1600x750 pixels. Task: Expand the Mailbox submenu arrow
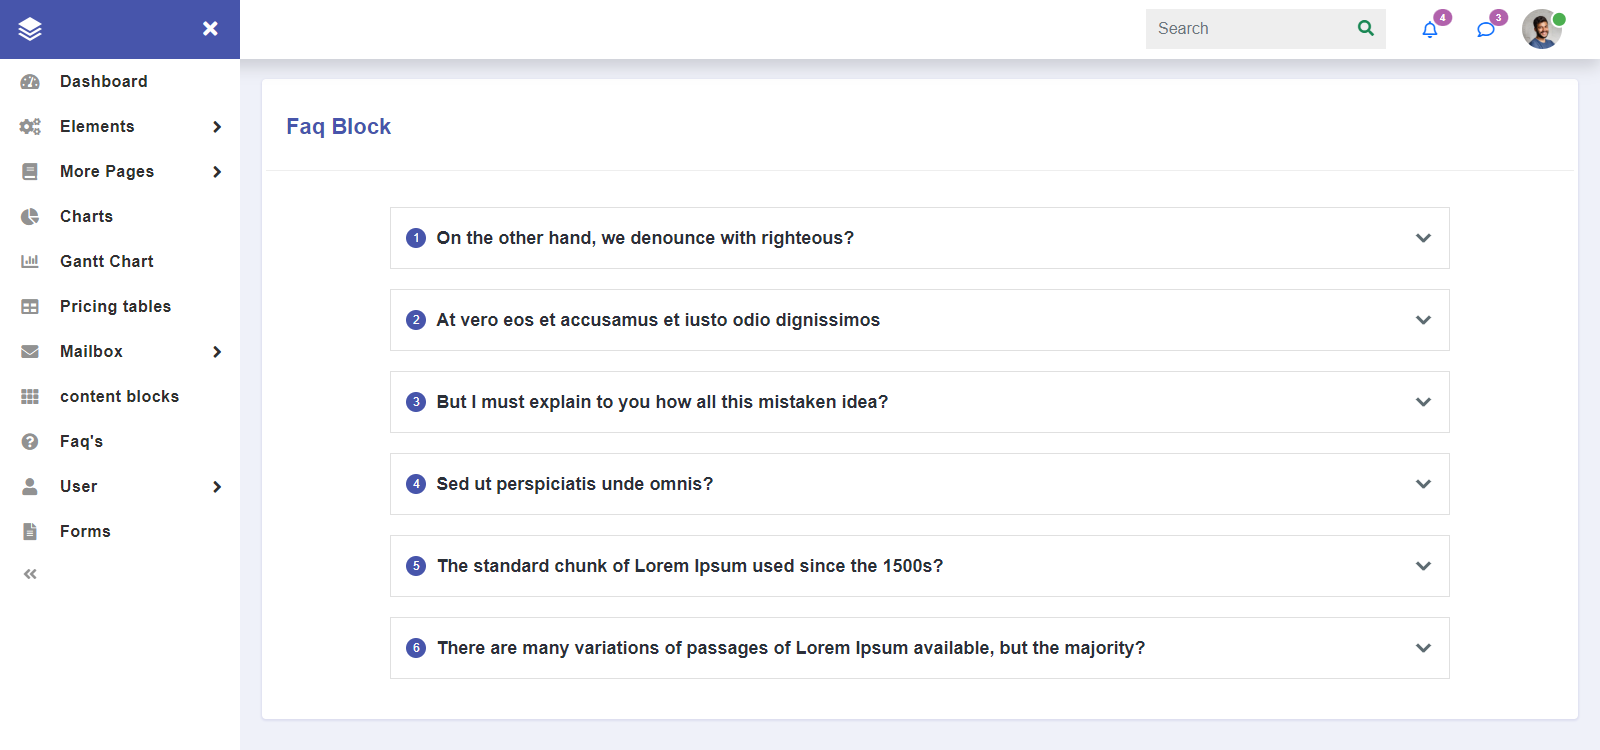click(x=217, y=352)
